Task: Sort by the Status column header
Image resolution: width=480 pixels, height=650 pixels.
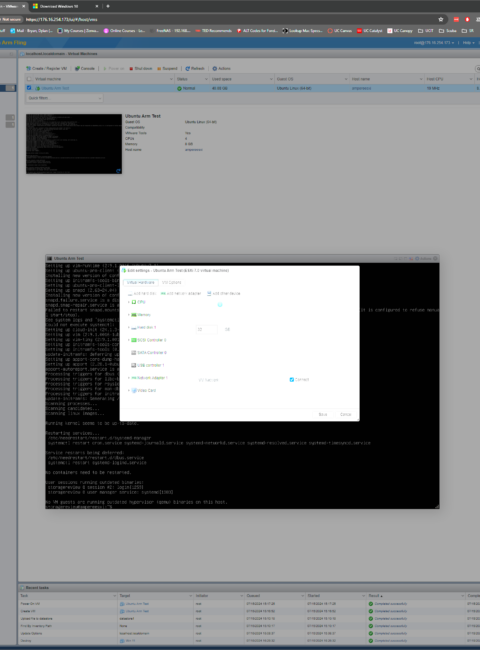Action: pos(192,79)
